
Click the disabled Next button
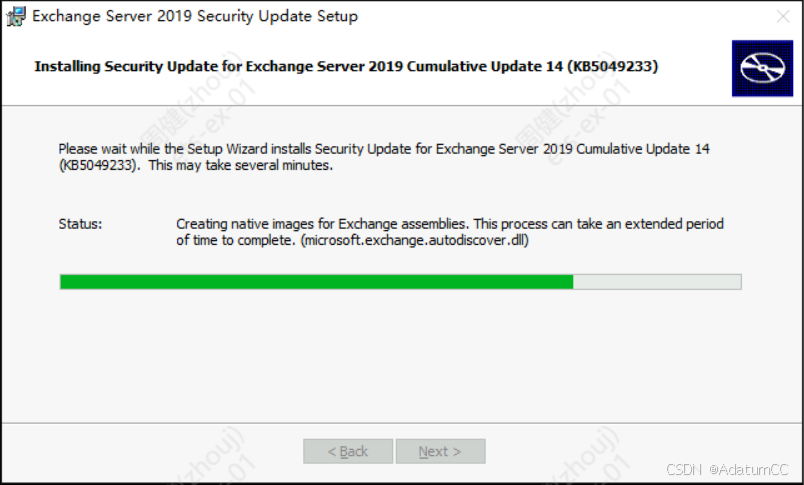(x=440, y=451)
